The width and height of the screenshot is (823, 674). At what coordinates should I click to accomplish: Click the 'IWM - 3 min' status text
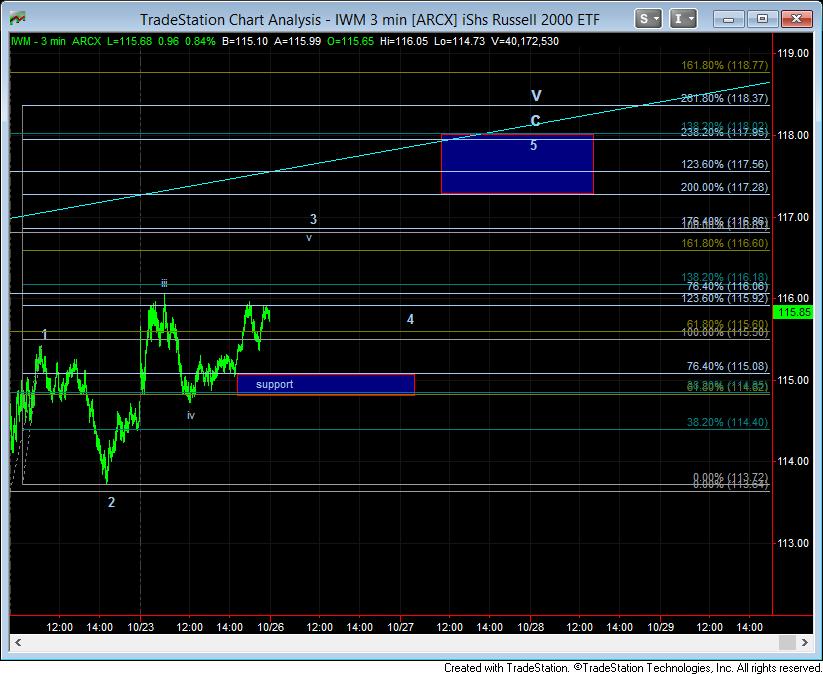(38, 41)
